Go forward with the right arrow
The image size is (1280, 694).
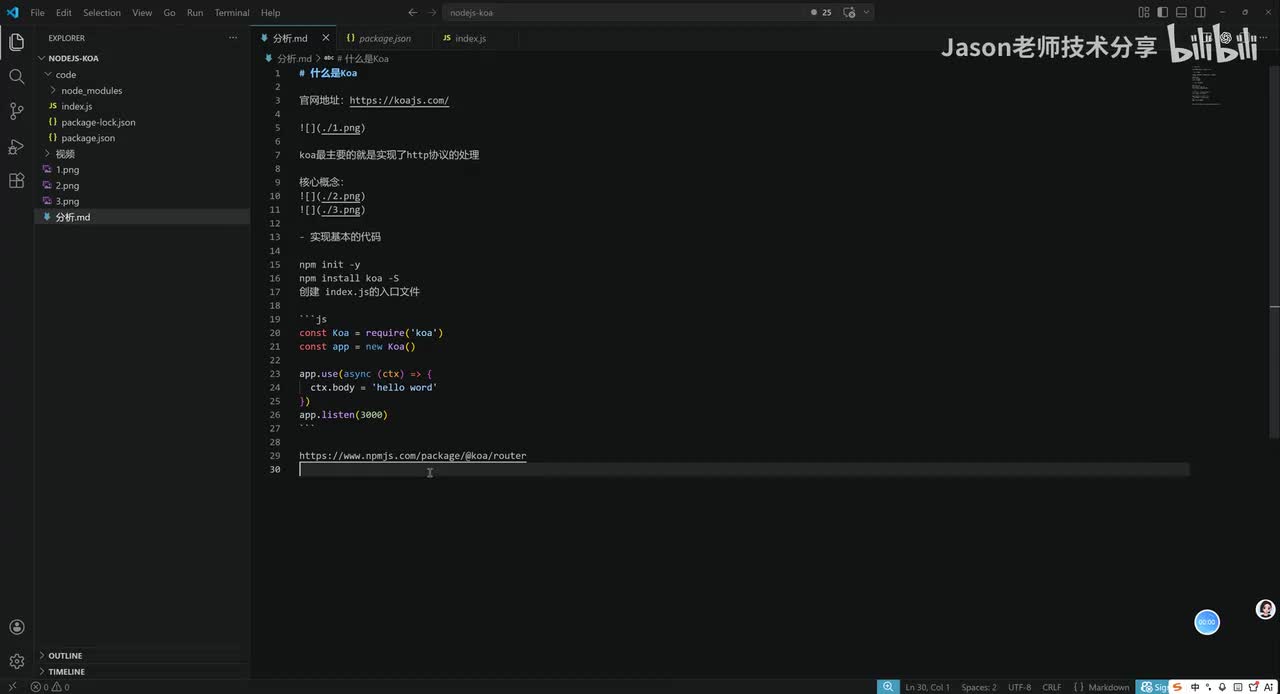tap(432, 13)
